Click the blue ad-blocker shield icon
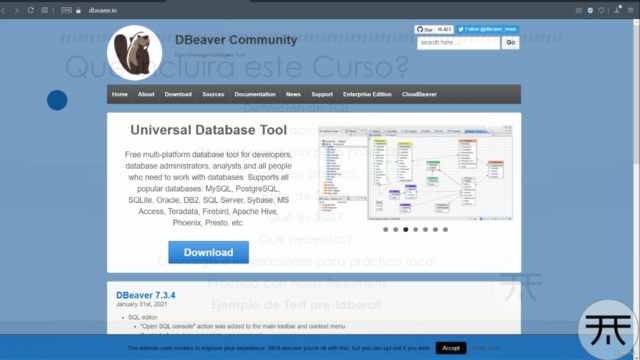The height and width of the screenshot is (360, 640). [590, 10]
